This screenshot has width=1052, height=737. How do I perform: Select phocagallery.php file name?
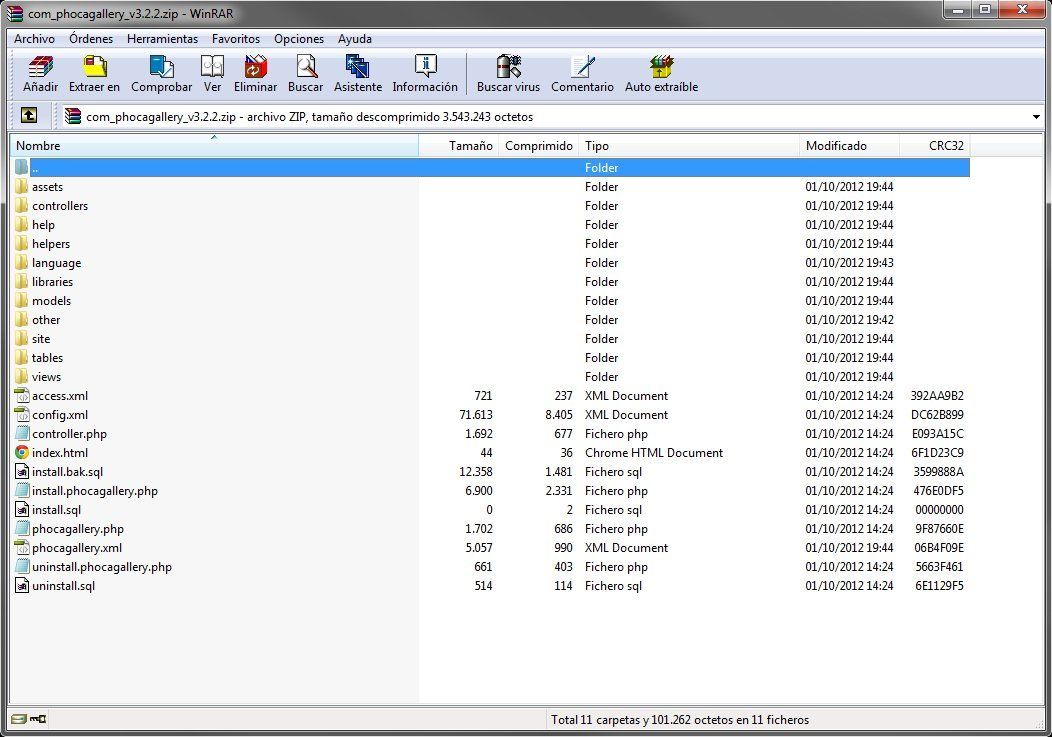(x=78, y=529)
